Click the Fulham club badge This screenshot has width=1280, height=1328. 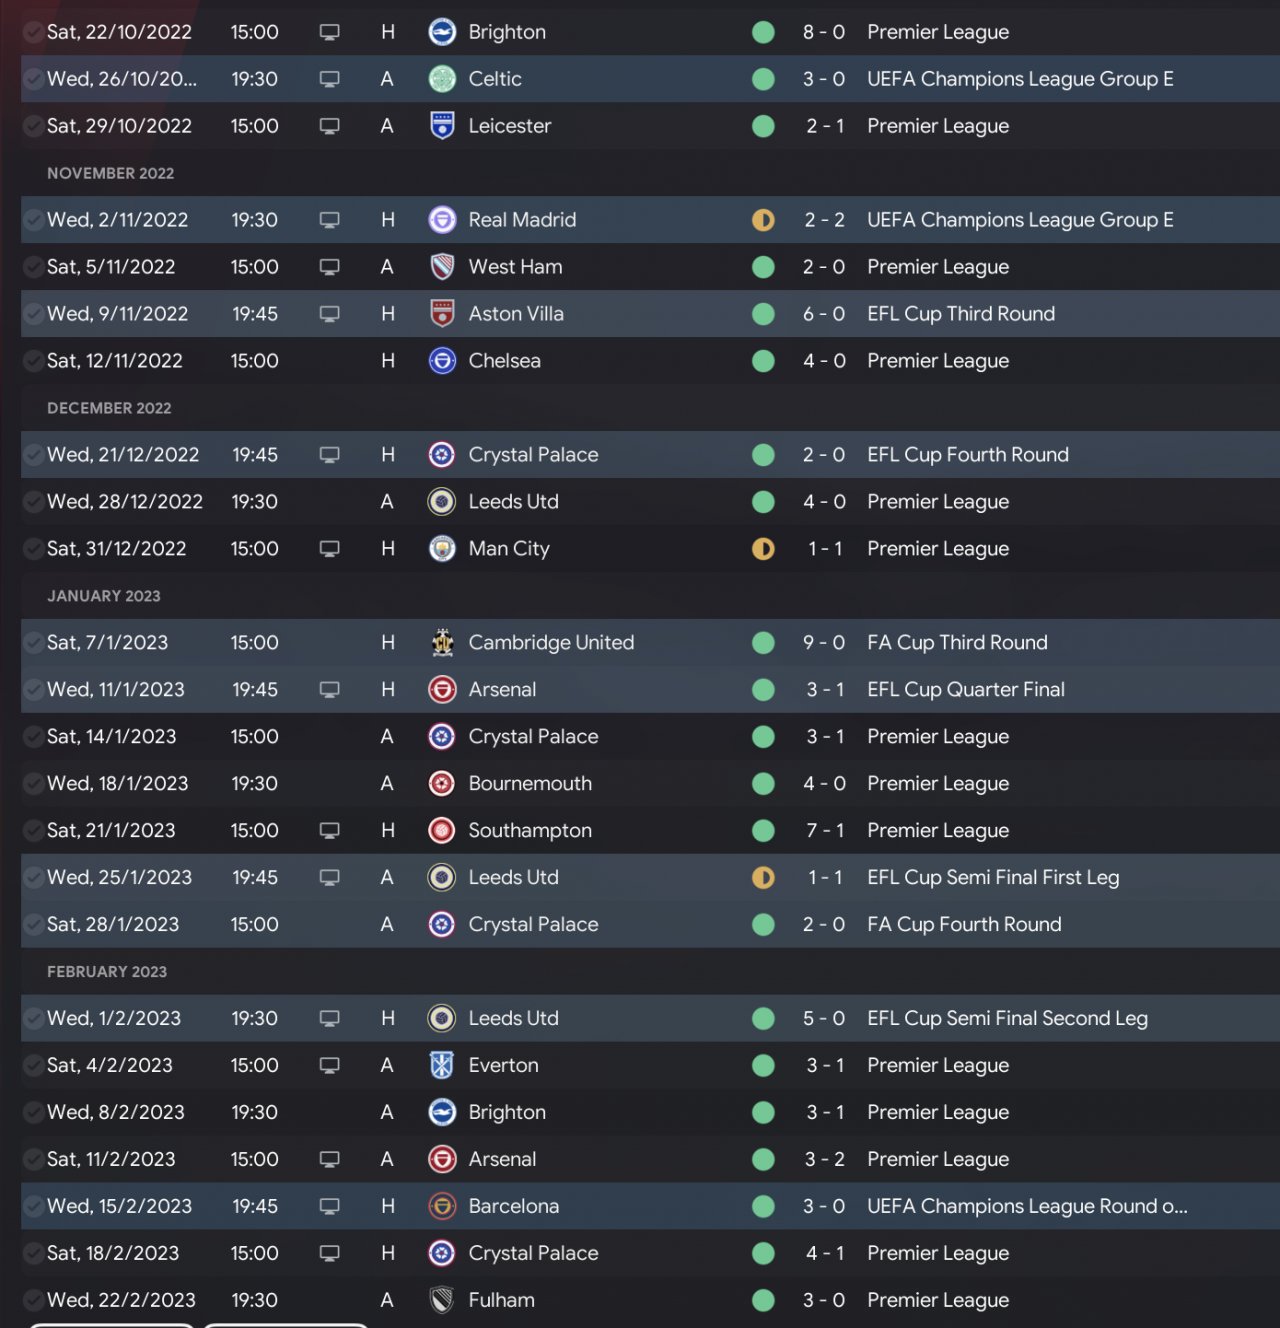point(442,1301)
